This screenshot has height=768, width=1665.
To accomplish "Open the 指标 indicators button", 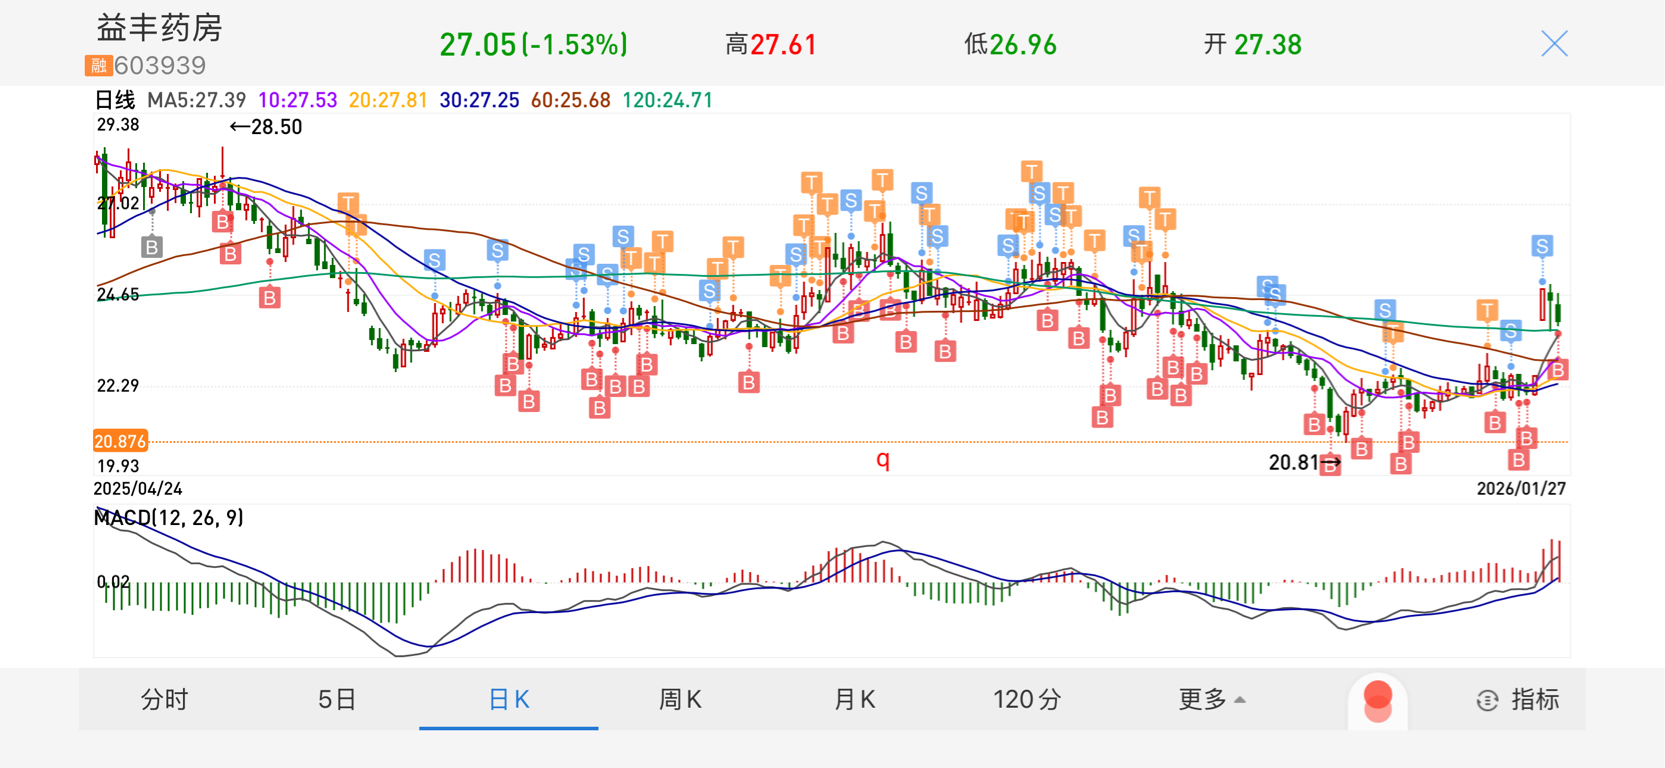I will coord(1518,699).
